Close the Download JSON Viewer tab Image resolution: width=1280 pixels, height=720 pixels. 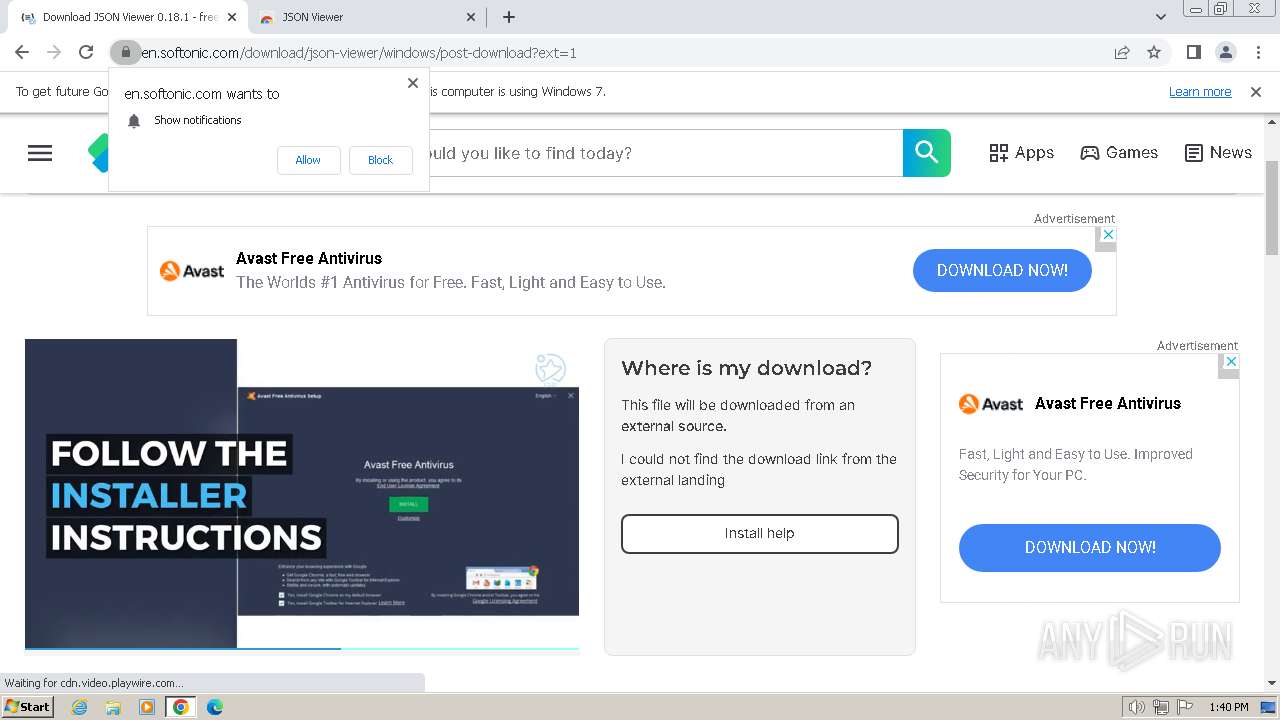pos(232,17)
